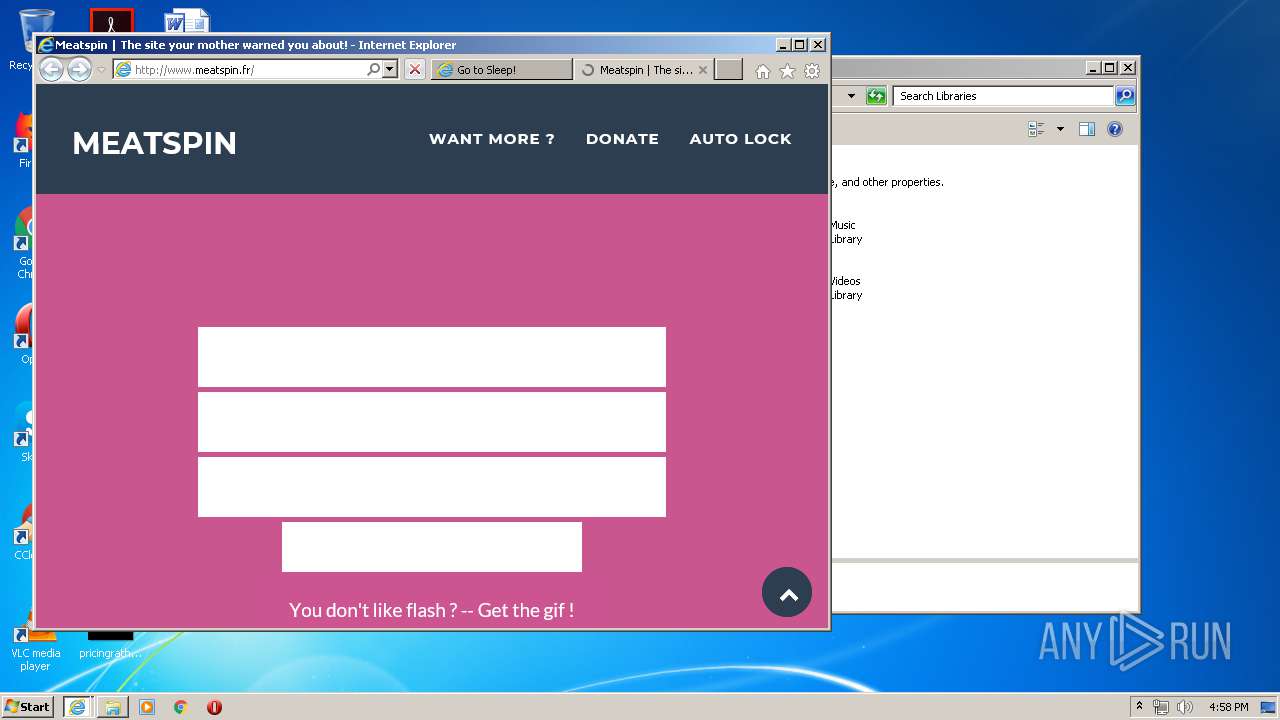Screen dimensions: 1280x720
Task: Click the 4:58 PM system clock
Action: pyautogui.click(x=1228, y=707)
